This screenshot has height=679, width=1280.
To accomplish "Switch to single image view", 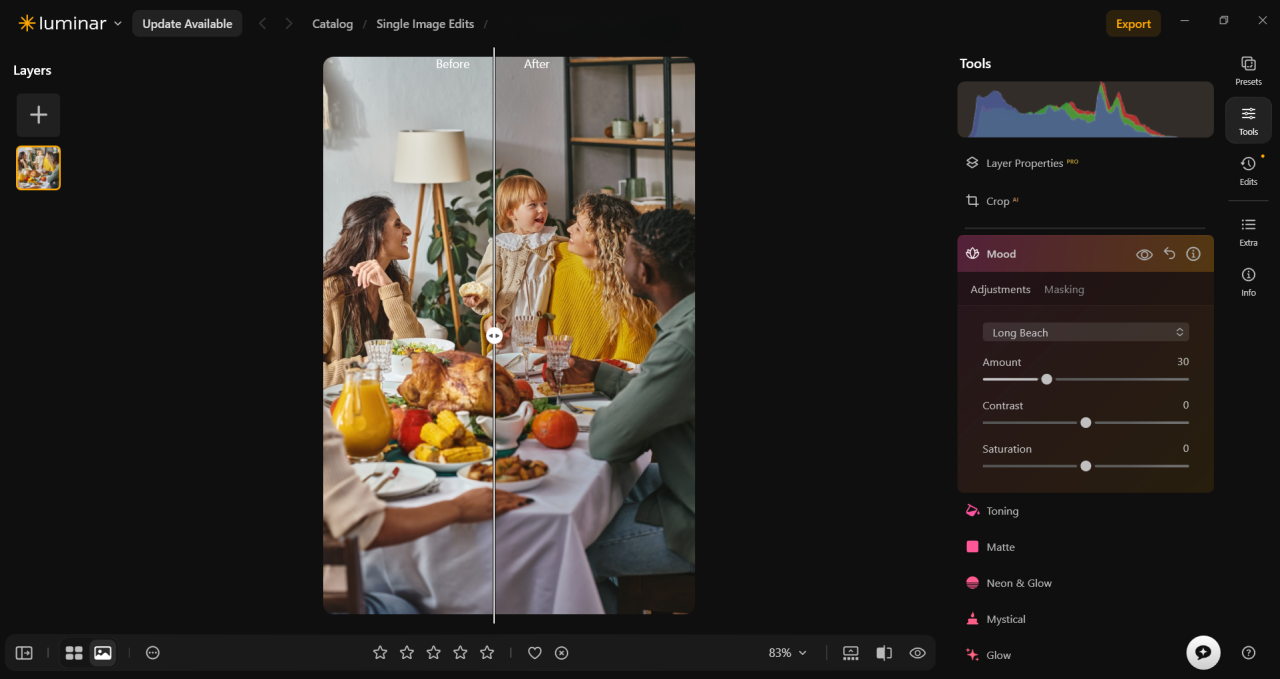I will coord(102,653).
